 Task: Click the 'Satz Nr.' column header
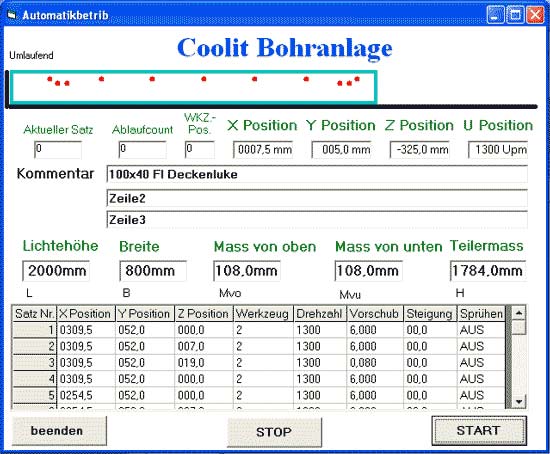34,314
